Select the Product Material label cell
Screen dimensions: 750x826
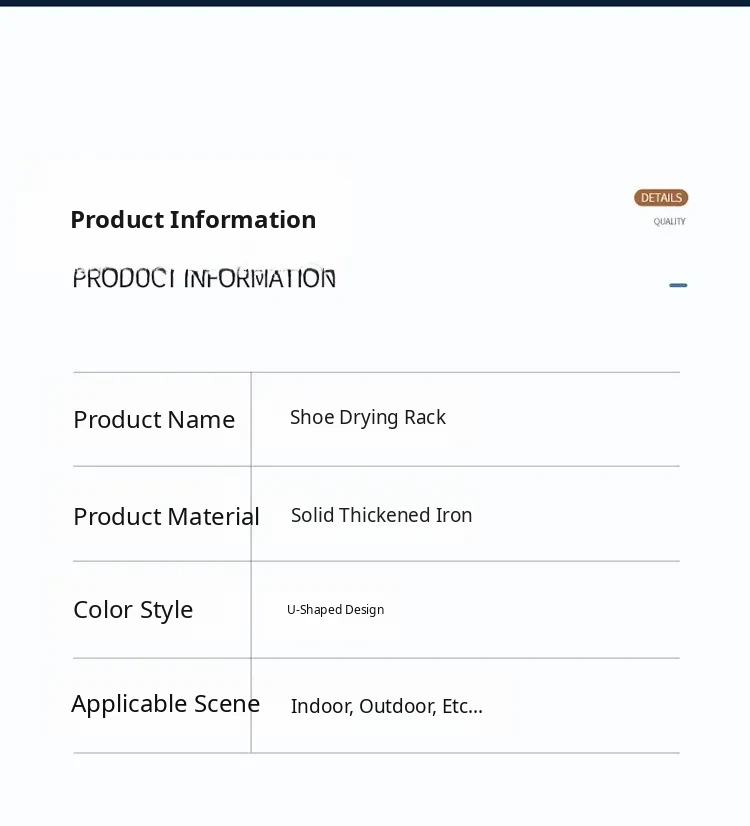click(x=166, y=517)
